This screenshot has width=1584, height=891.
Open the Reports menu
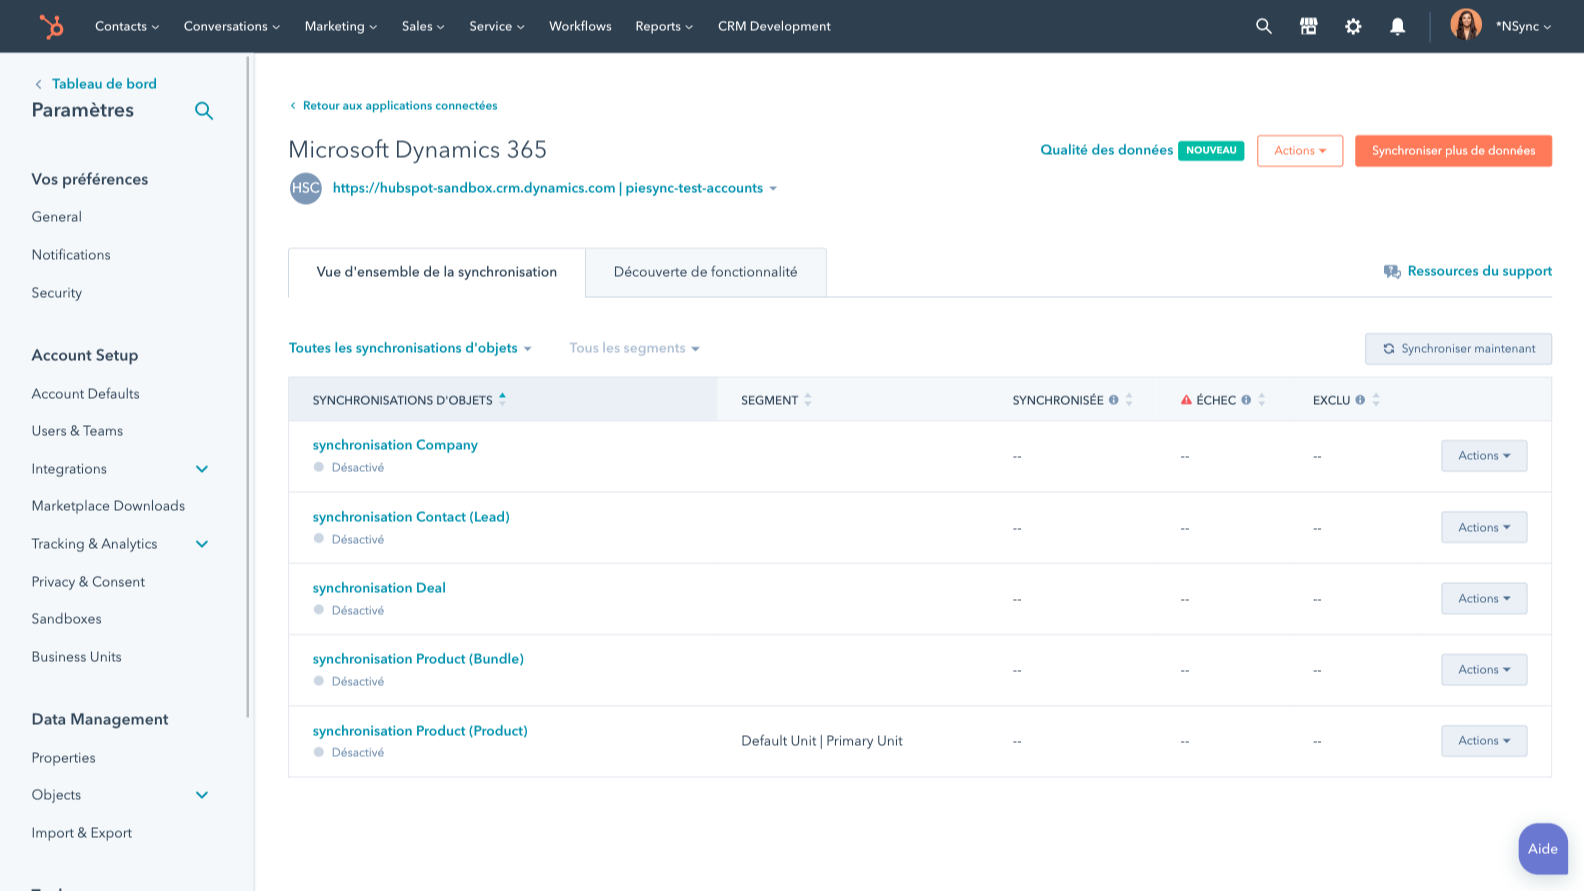664,26
